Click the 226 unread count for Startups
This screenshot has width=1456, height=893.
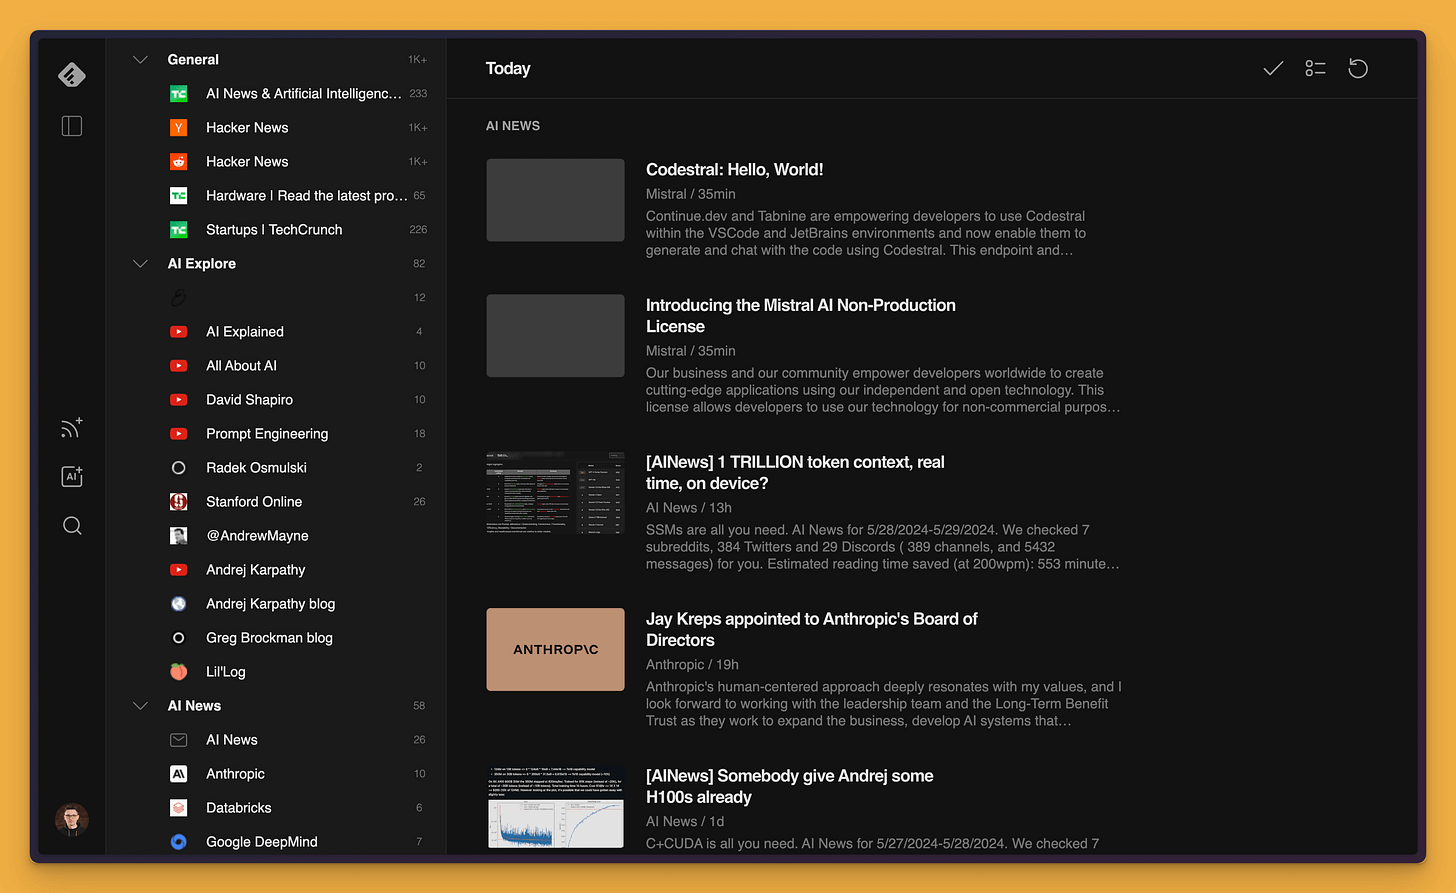click(418, 230)
